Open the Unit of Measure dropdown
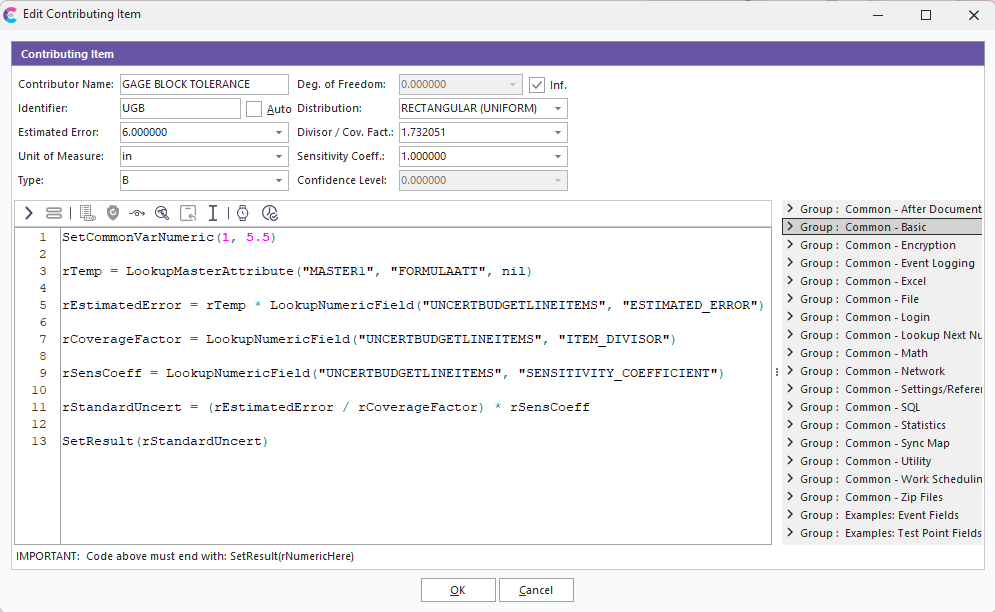The image size is (995, 612). (x=278, y=157)
